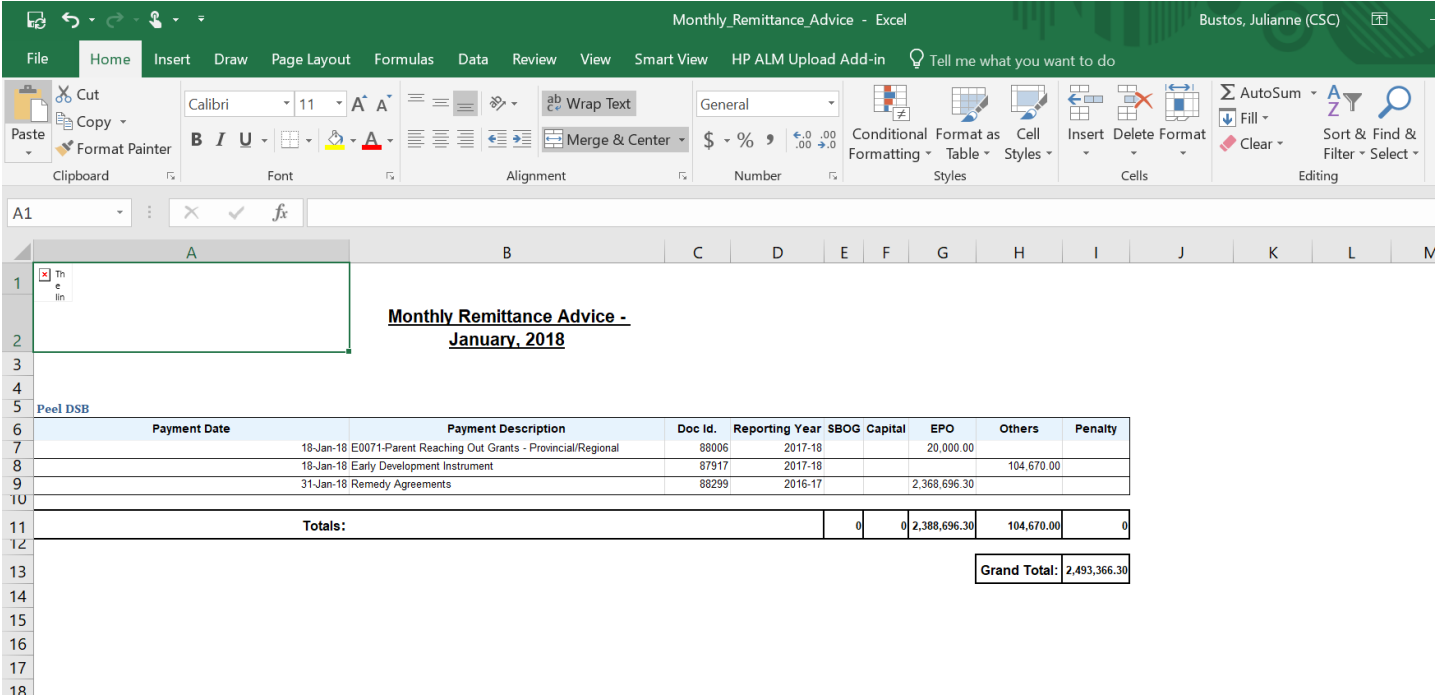The image size is (1437, 696).
Task: Click the Increase Font Size icon
Action: (x=359, y=104)
